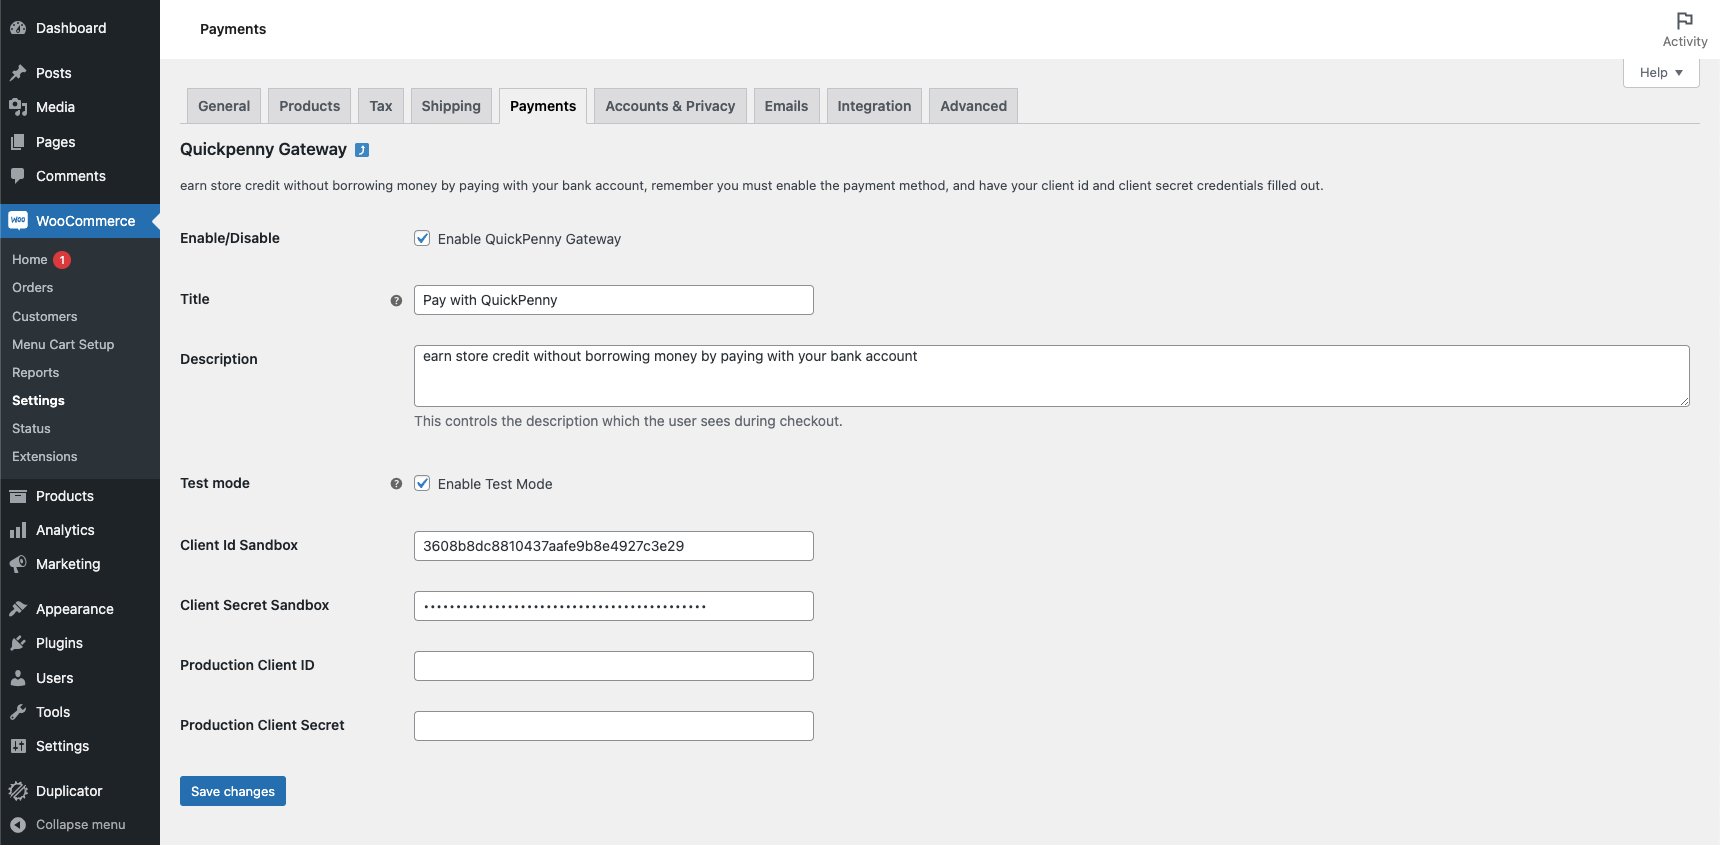Viewport: 1720px width, 845px height.
Task: Click the return arrow icon beside Quickpenny Gateway
Action: [x=362, y=150]
